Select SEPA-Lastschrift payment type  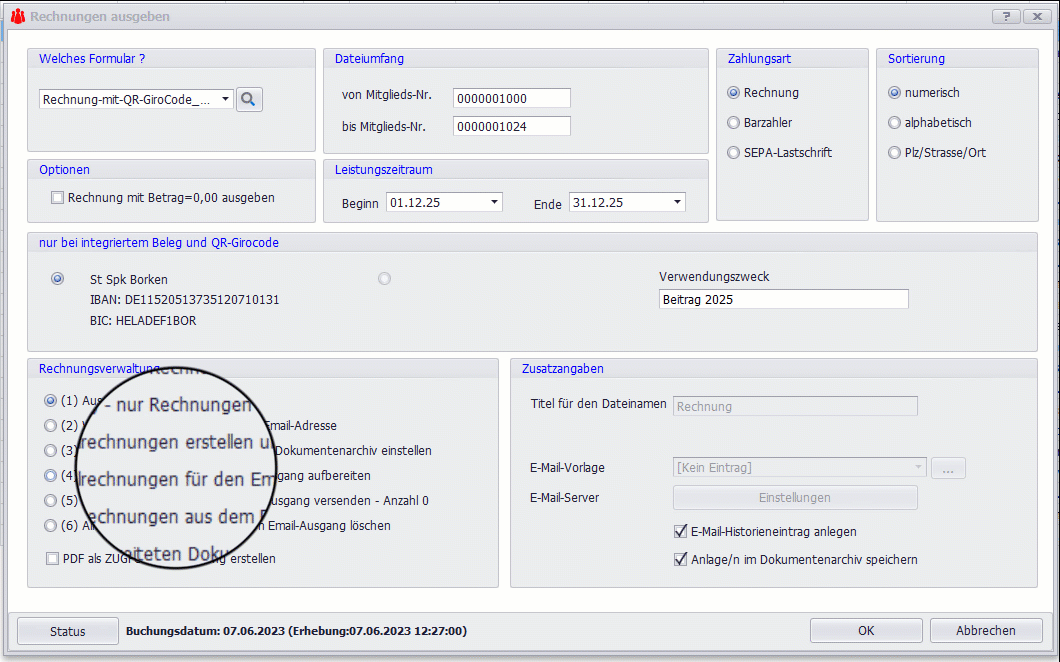point(734,153)
